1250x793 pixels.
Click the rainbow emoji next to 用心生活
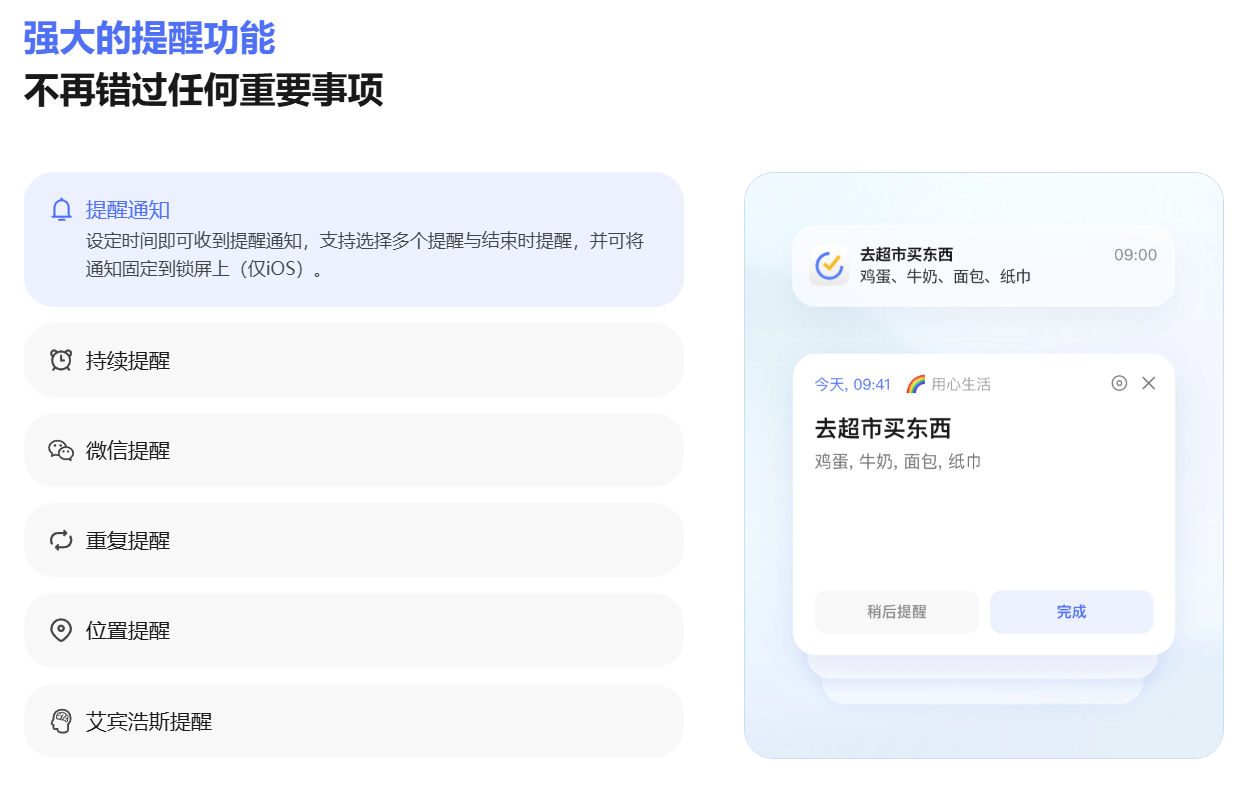click(915, 384)
